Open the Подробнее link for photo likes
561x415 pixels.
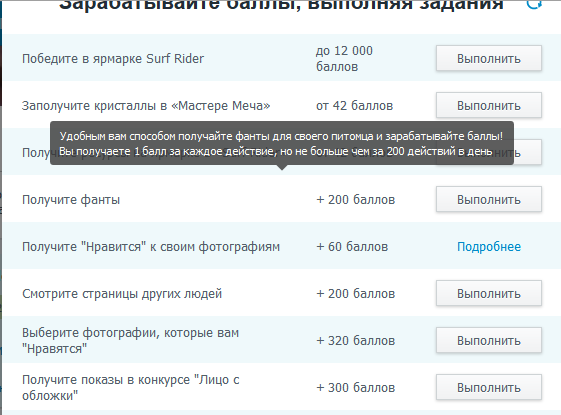coord(489,246)
